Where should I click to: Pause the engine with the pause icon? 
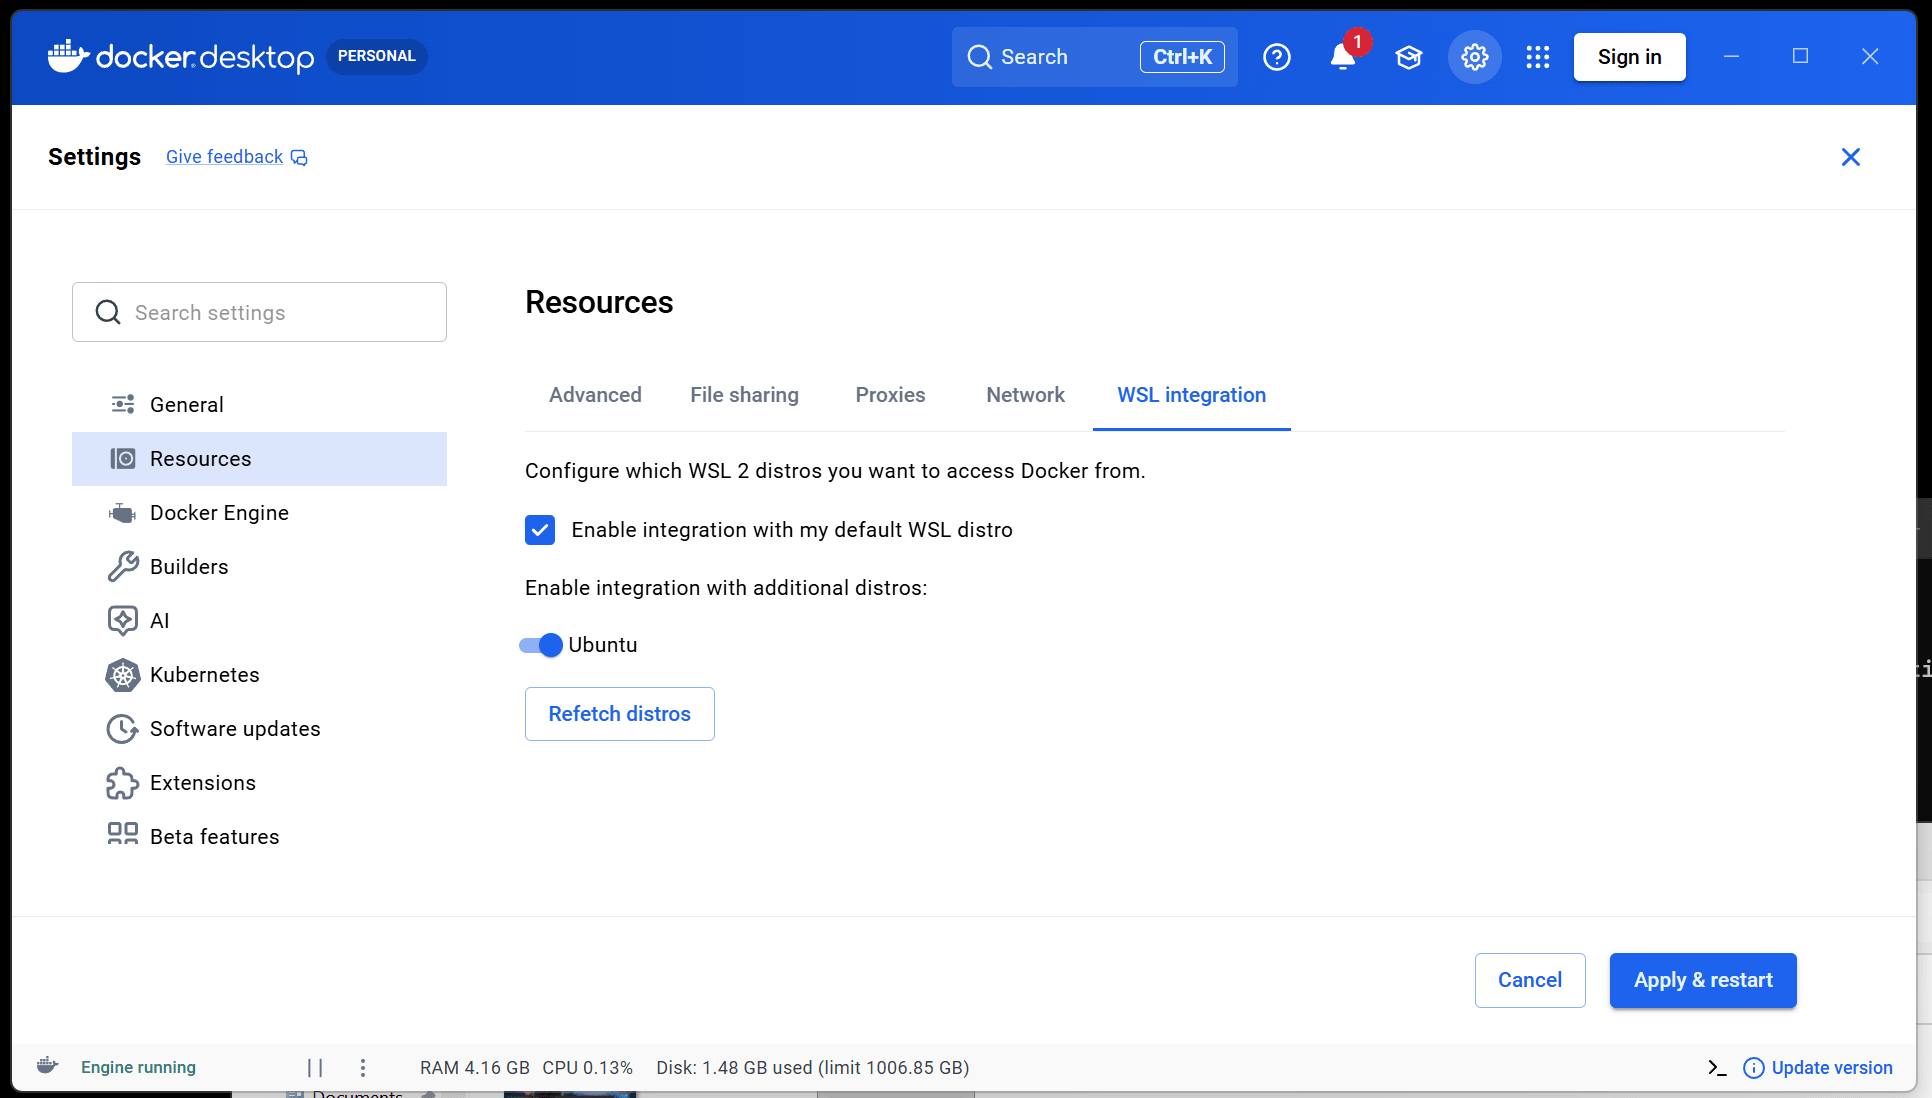click(x=315, y=1068)
